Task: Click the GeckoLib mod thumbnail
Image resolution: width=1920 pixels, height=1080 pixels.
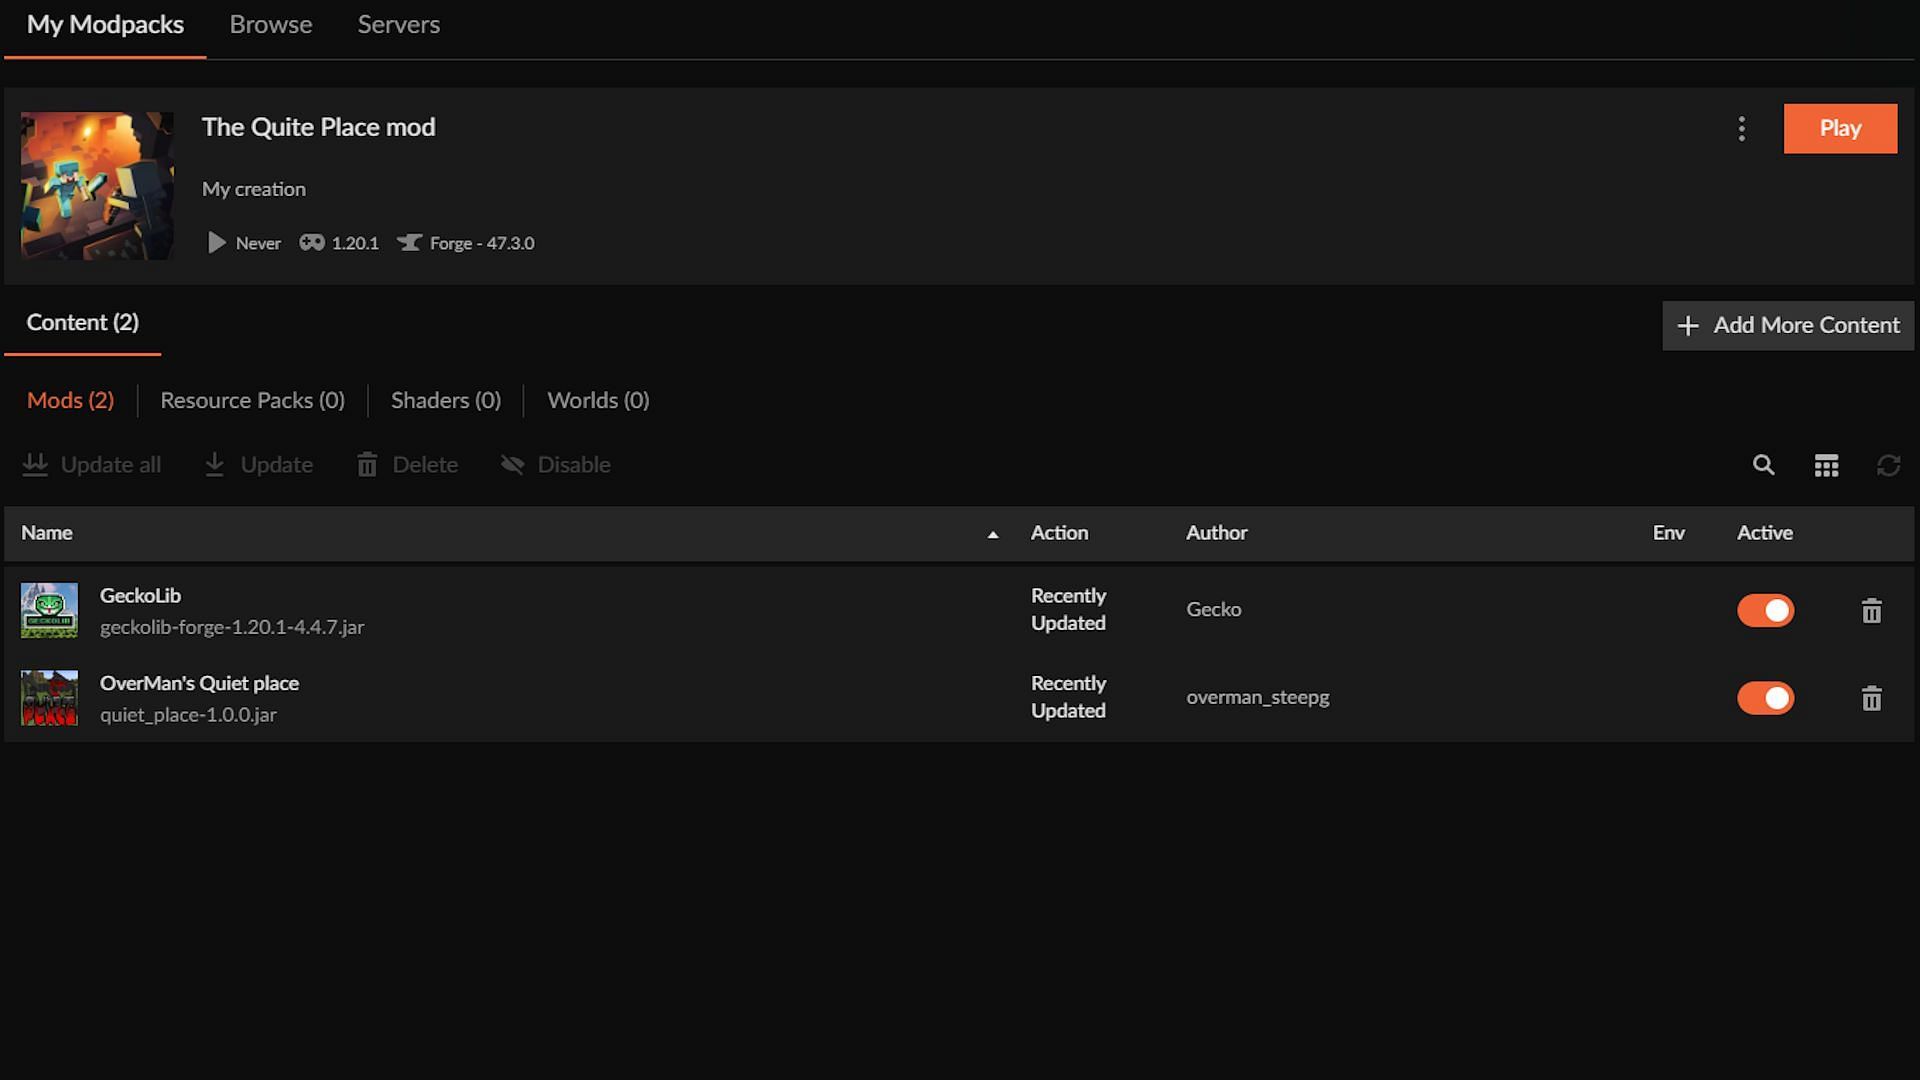Action: [x=49, y=609]
